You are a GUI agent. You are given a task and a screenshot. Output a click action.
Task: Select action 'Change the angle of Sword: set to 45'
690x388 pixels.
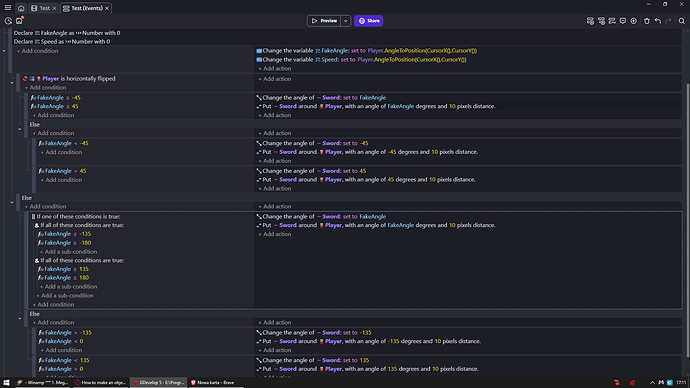pyautogui.click(x=311, y=171)
